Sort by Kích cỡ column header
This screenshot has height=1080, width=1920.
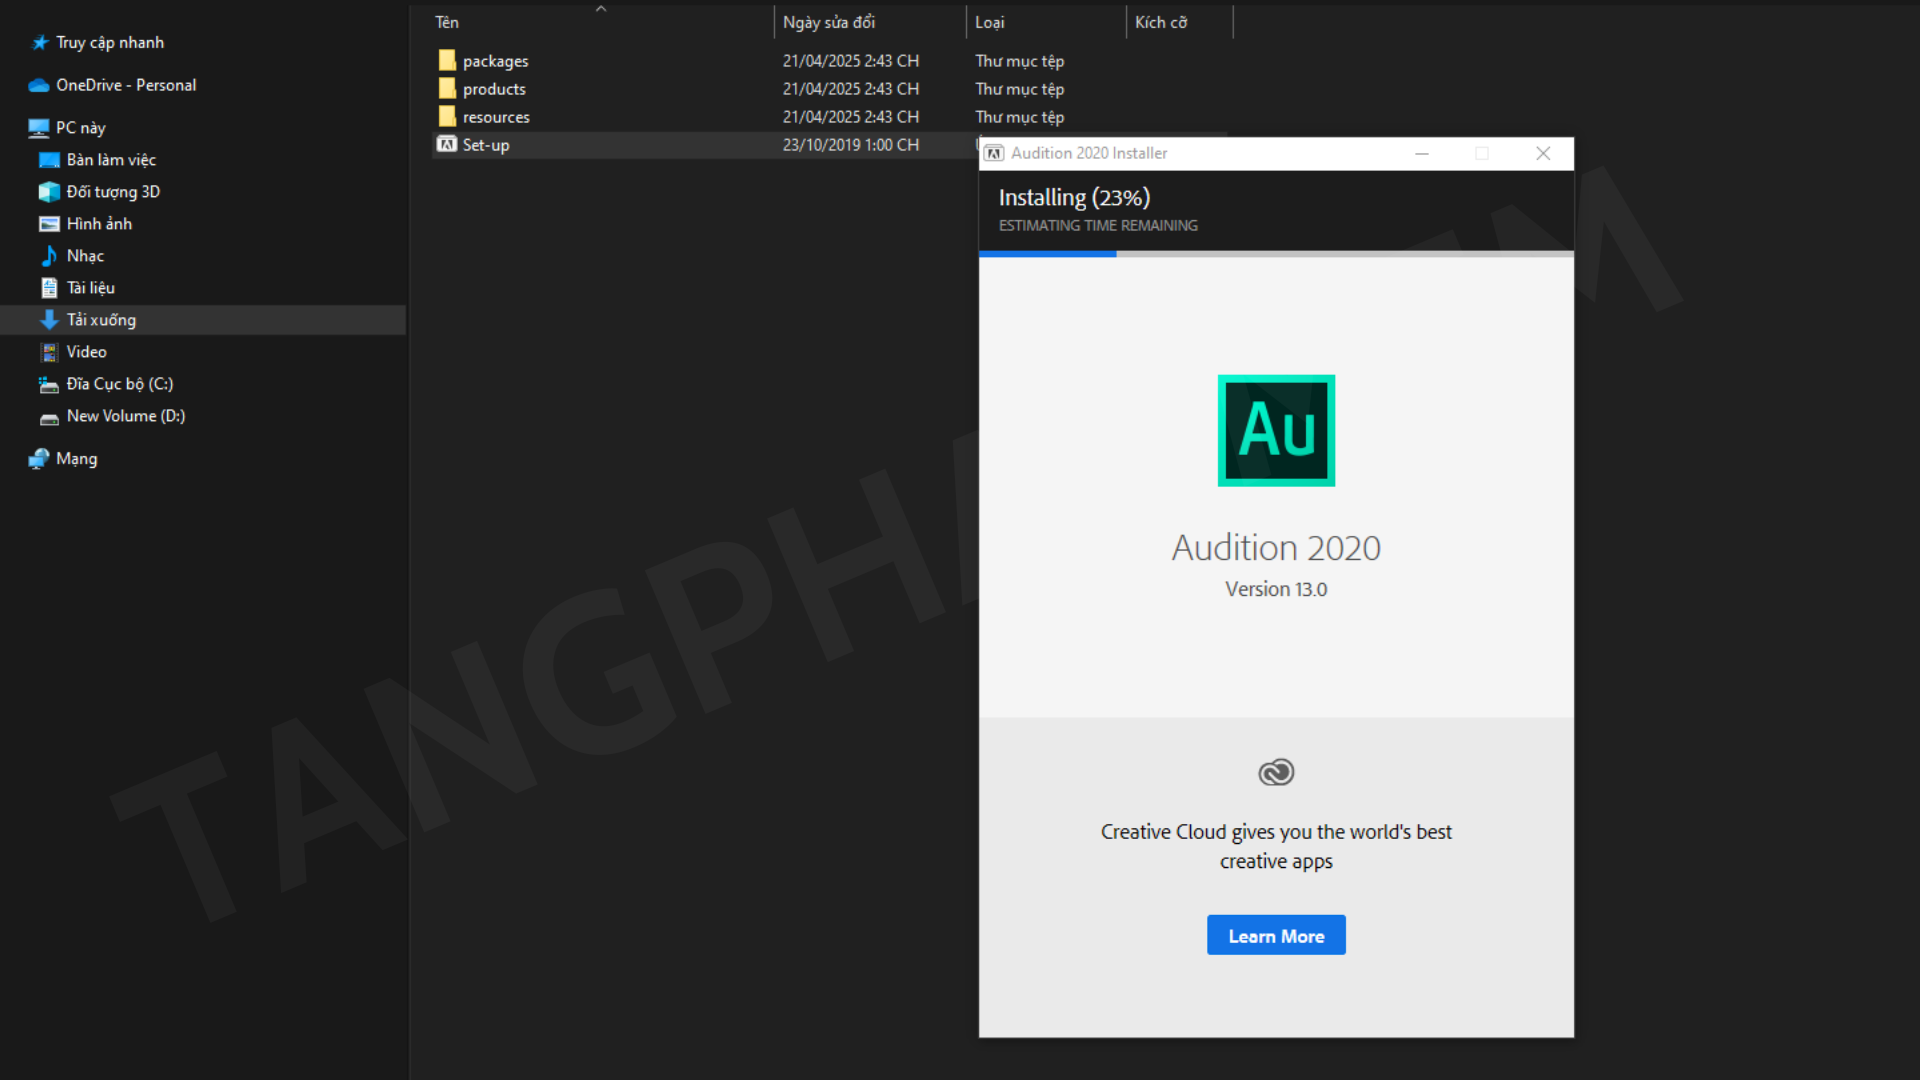(x=1161, y=22)
